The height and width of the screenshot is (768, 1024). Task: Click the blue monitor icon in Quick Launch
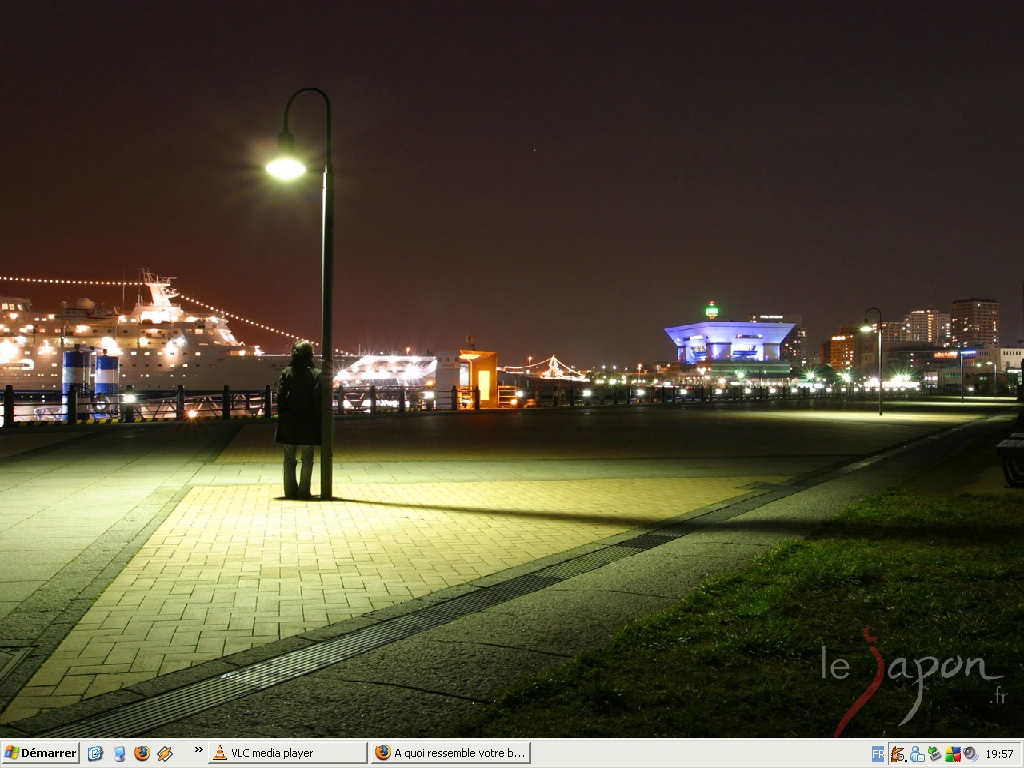pyautogui.click(x=119, y=753)
